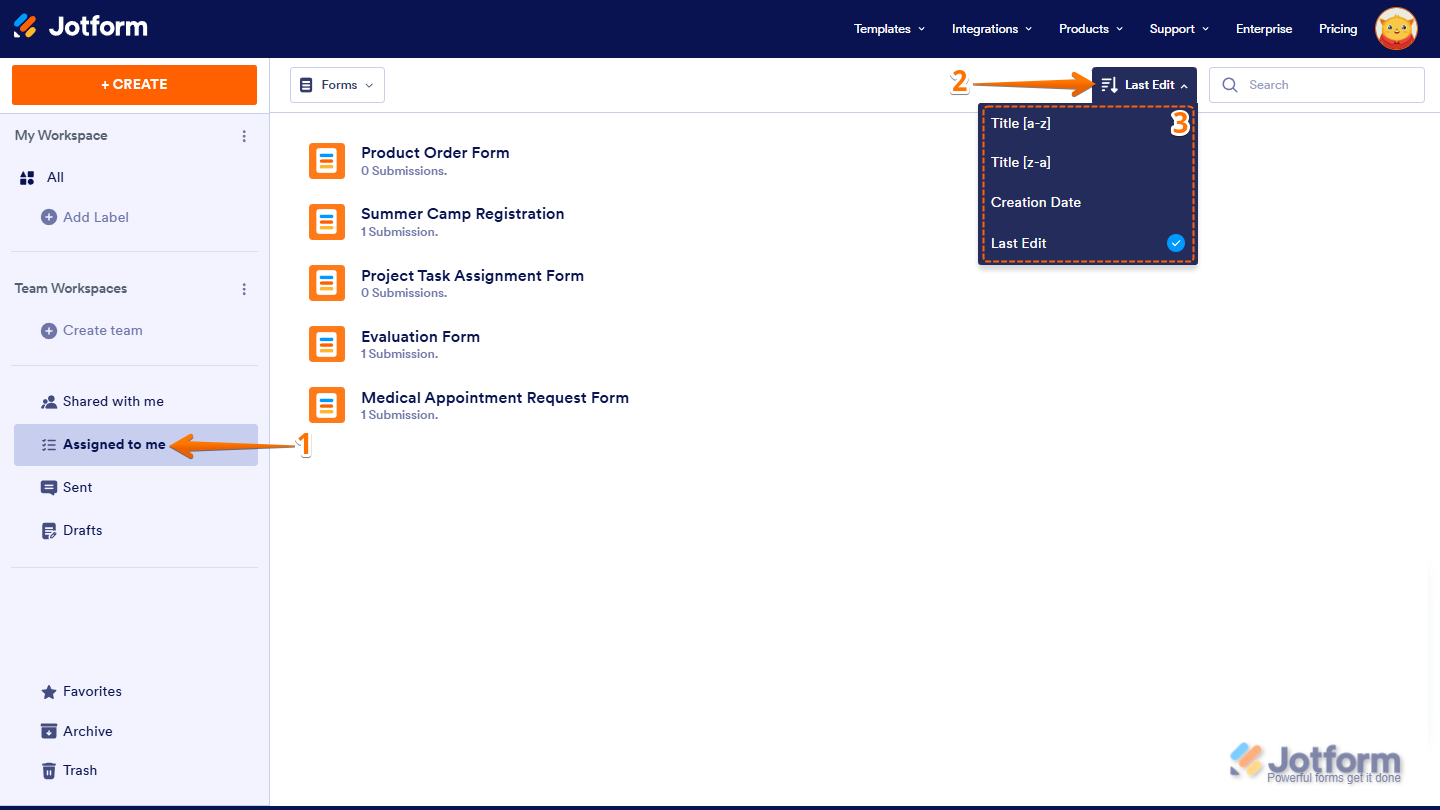Open the profile avatar menu

point(1395,28)
